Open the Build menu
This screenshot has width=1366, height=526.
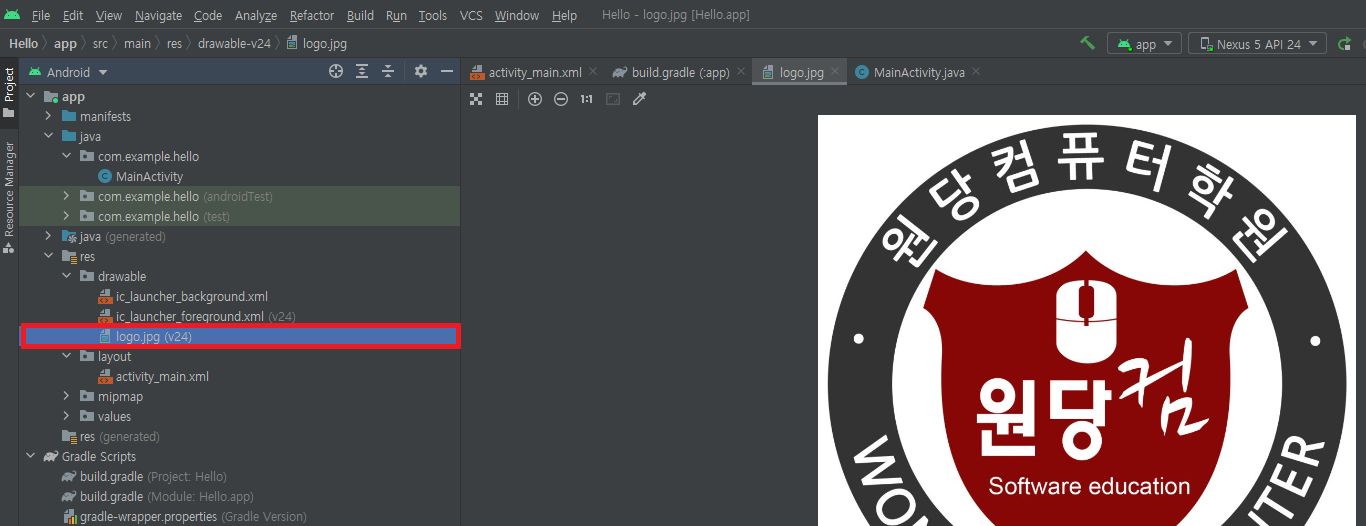(360, 15)
